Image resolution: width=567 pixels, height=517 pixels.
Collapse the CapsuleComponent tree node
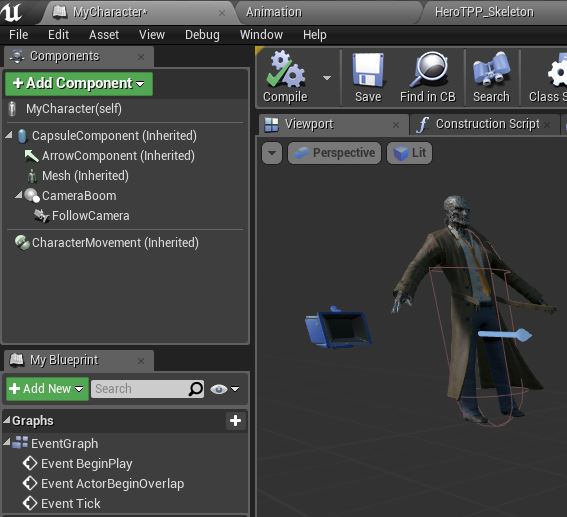click(9, 135)
